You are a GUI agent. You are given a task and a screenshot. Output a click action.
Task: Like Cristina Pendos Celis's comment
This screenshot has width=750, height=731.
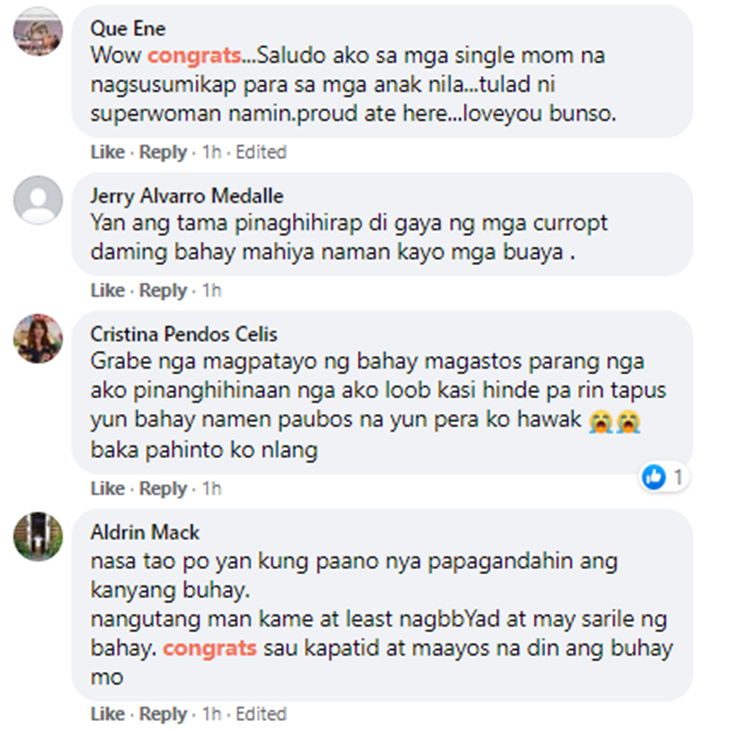coord(108,488)
